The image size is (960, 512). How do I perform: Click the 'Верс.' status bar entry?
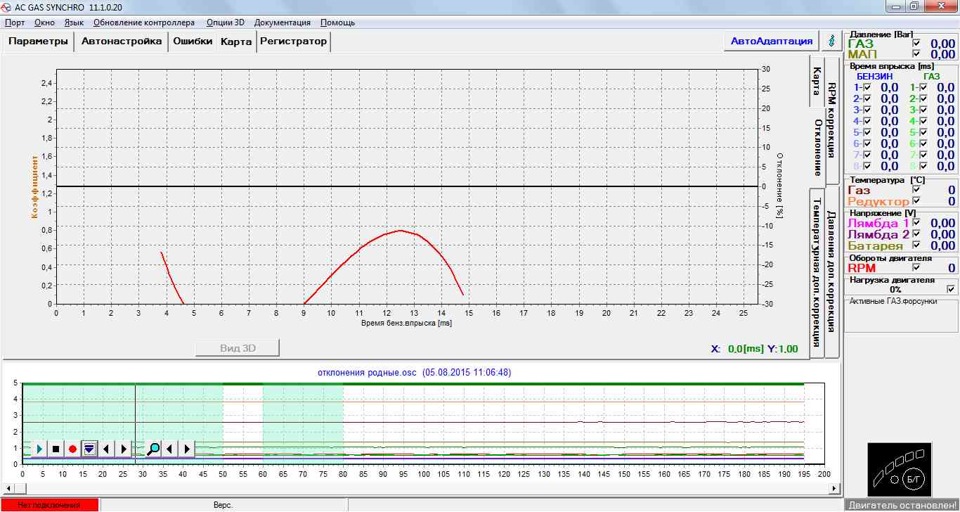coord(223,505)
